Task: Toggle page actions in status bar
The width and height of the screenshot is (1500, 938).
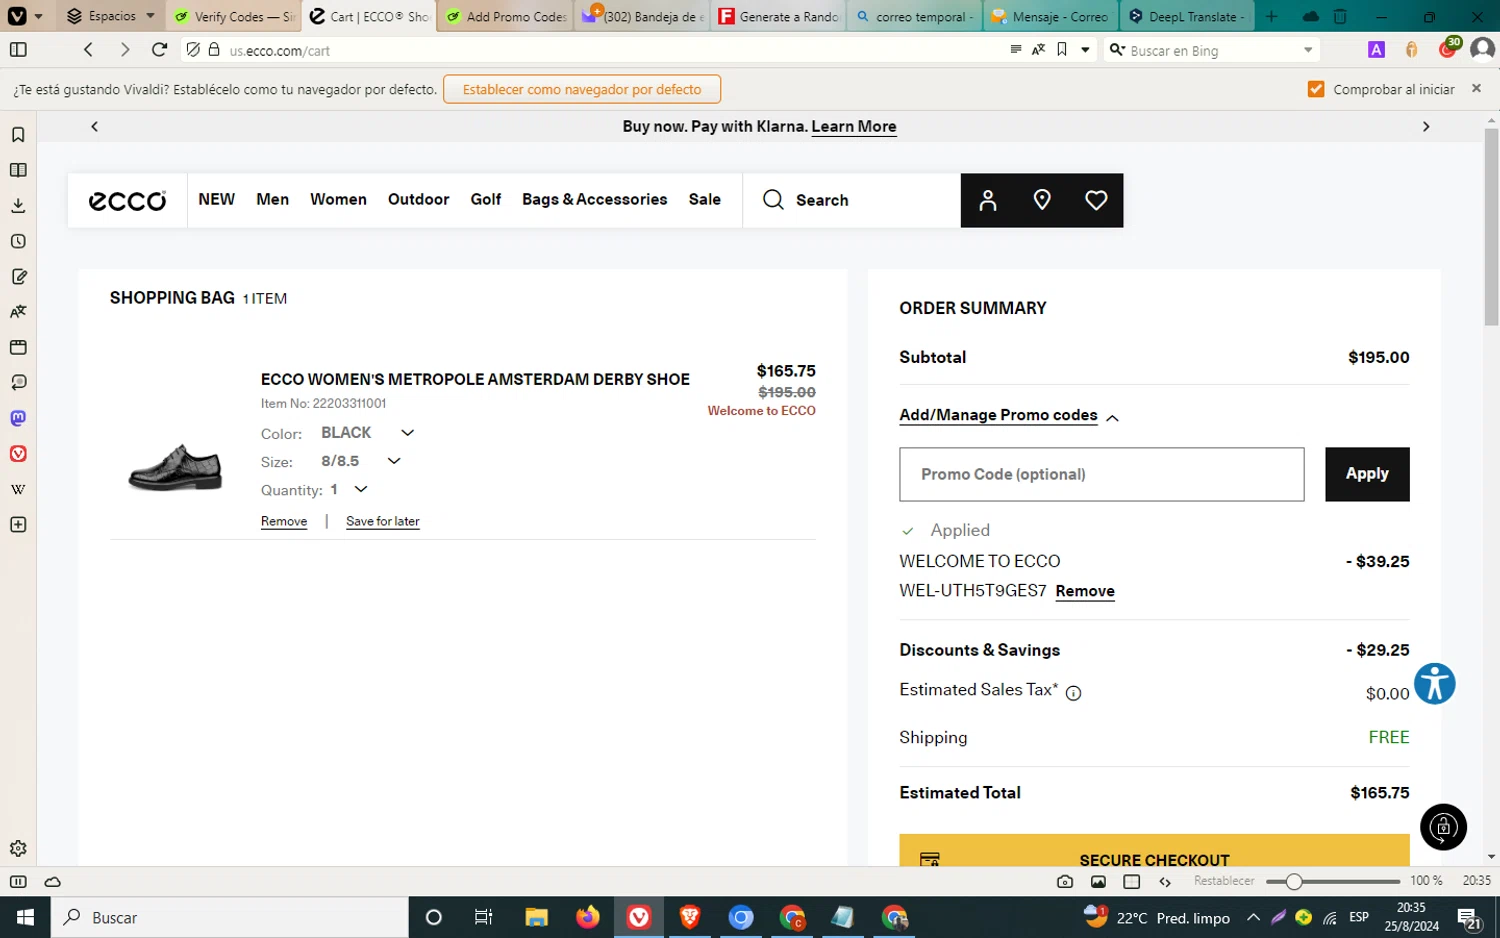Action: [1165, 881]
